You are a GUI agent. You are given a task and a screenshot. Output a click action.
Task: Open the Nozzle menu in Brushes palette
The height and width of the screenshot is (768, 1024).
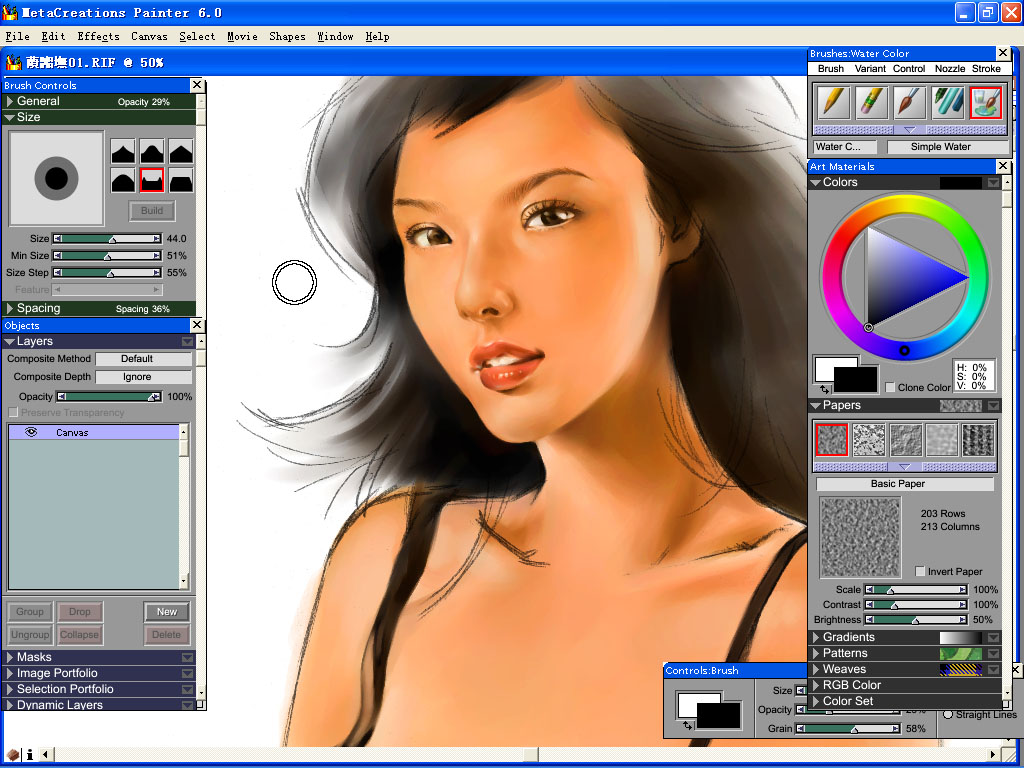coord(950,69)
